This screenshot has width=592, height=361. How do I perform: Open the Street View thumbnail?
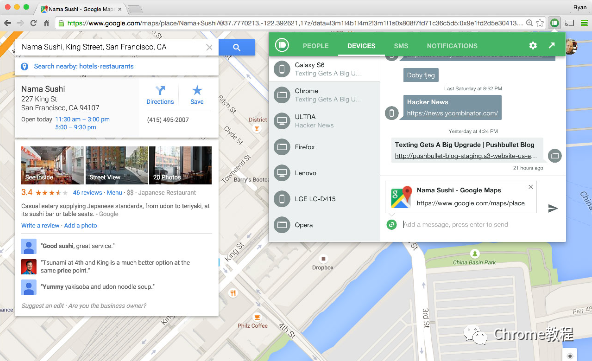tap(117, 165)
